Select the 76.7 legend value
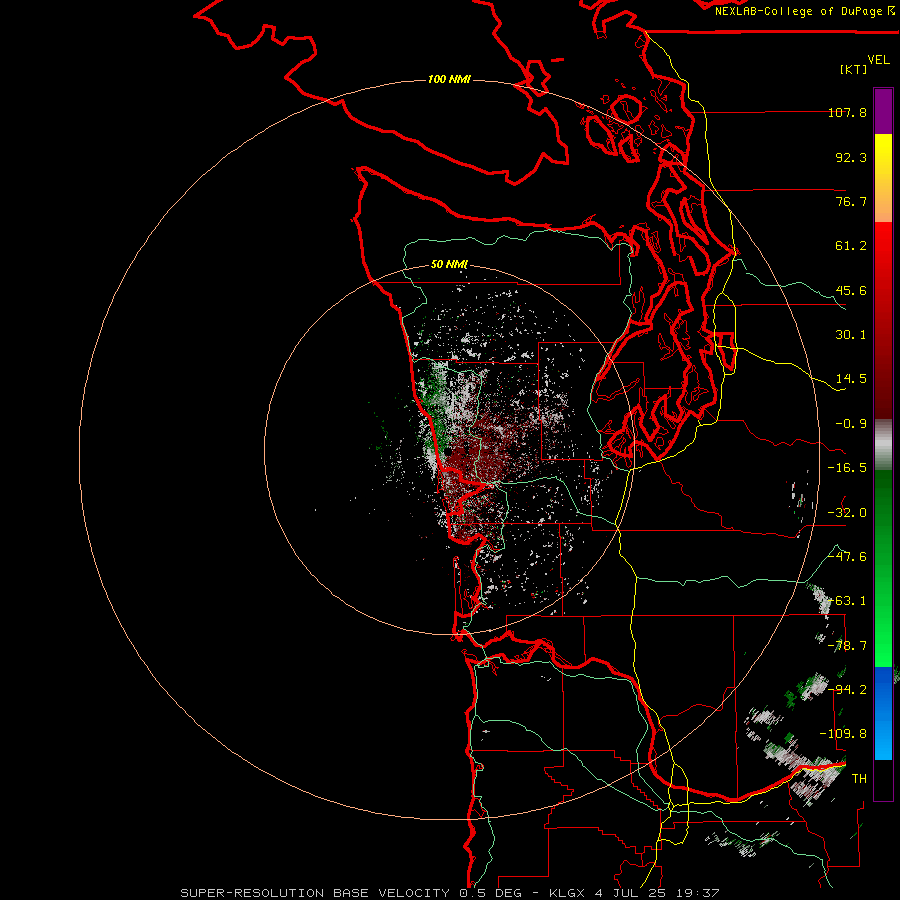The height and width of the screenshot is (900, 900). point(851,201)
